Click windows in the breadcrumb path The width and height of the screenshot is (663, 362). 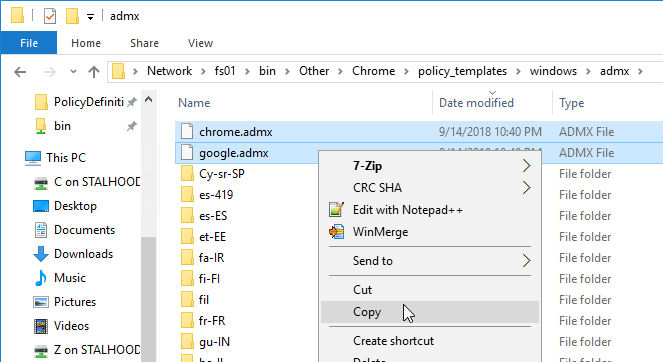coord(553,71)
